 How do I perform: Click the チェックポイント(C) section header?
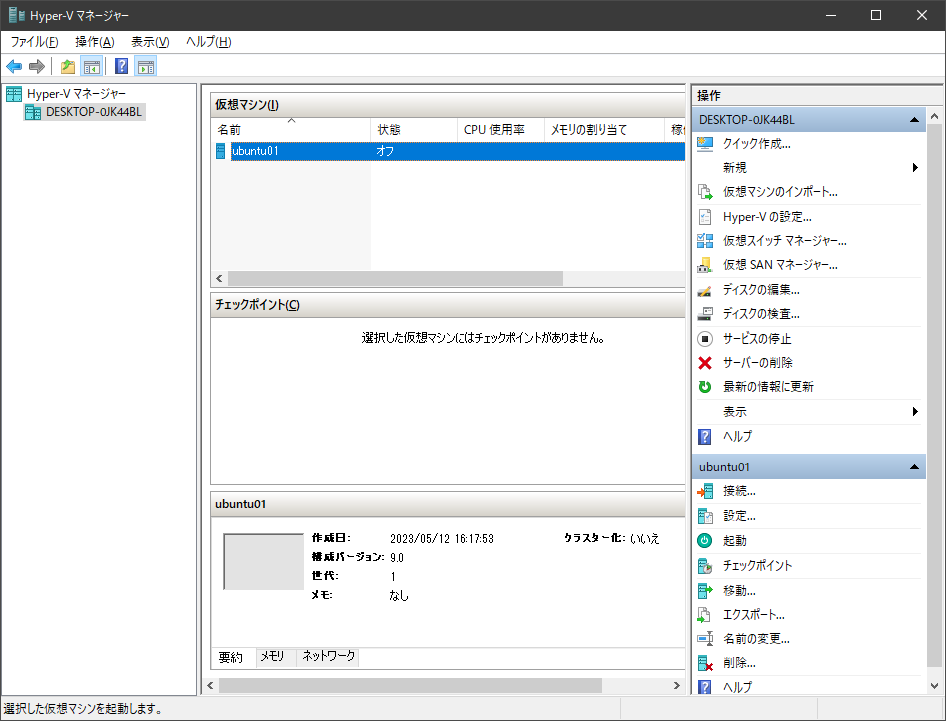(x=448, y=305)
